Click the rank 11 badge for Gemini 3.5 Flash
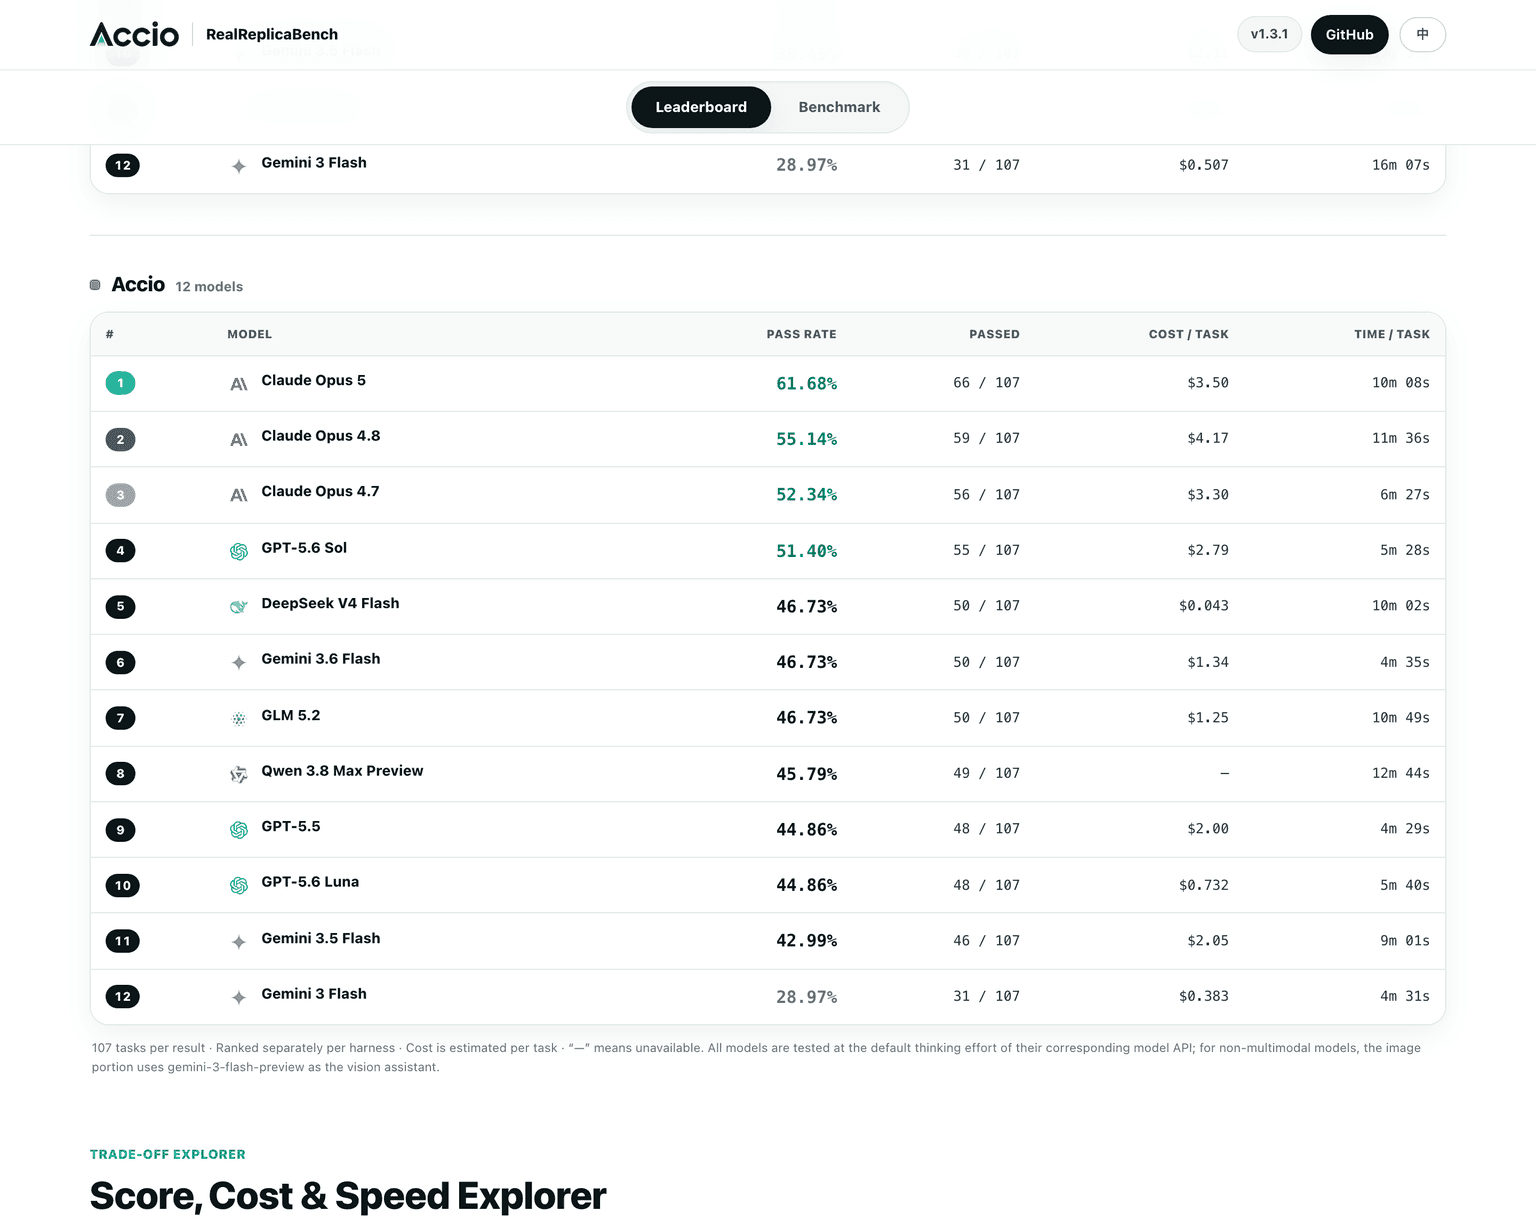Screen dimensions: 1536x1227 122,941
